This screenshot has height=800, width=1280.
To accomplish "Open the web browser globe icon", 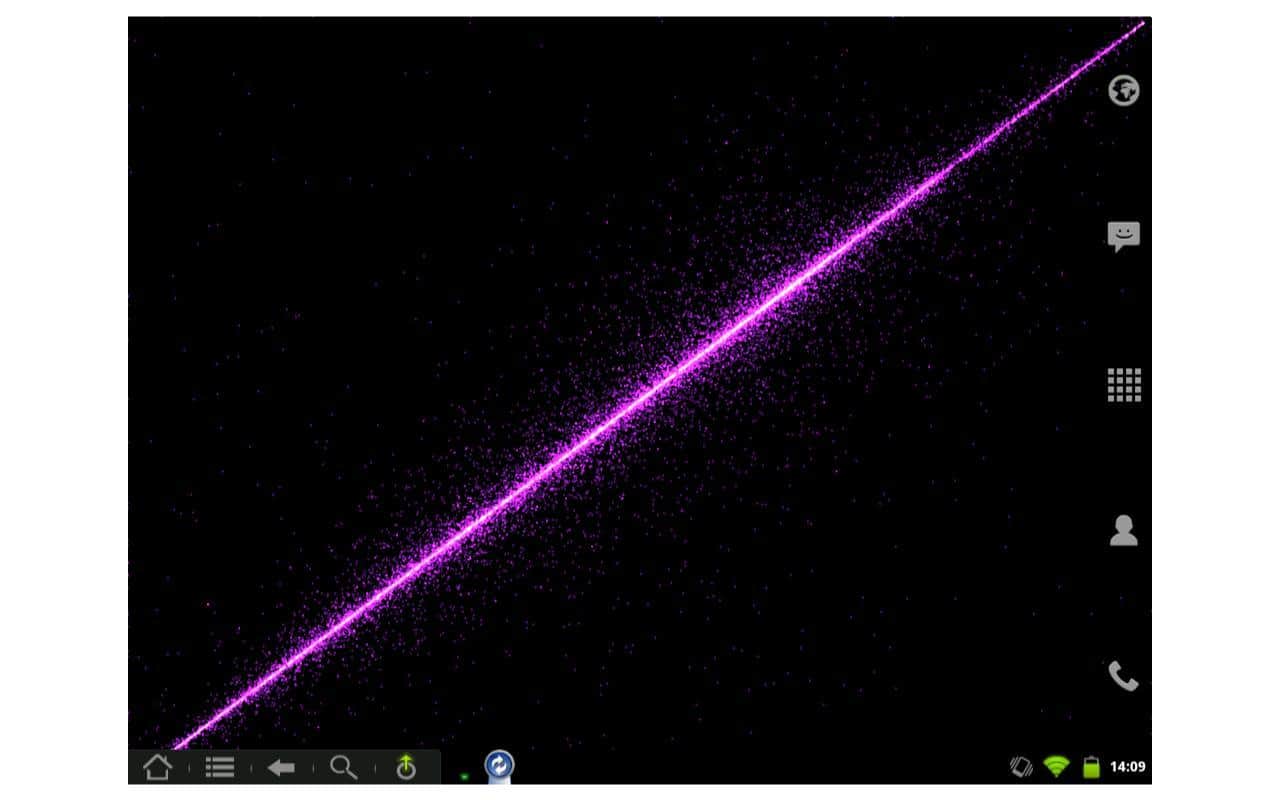I will (1124, 91).
